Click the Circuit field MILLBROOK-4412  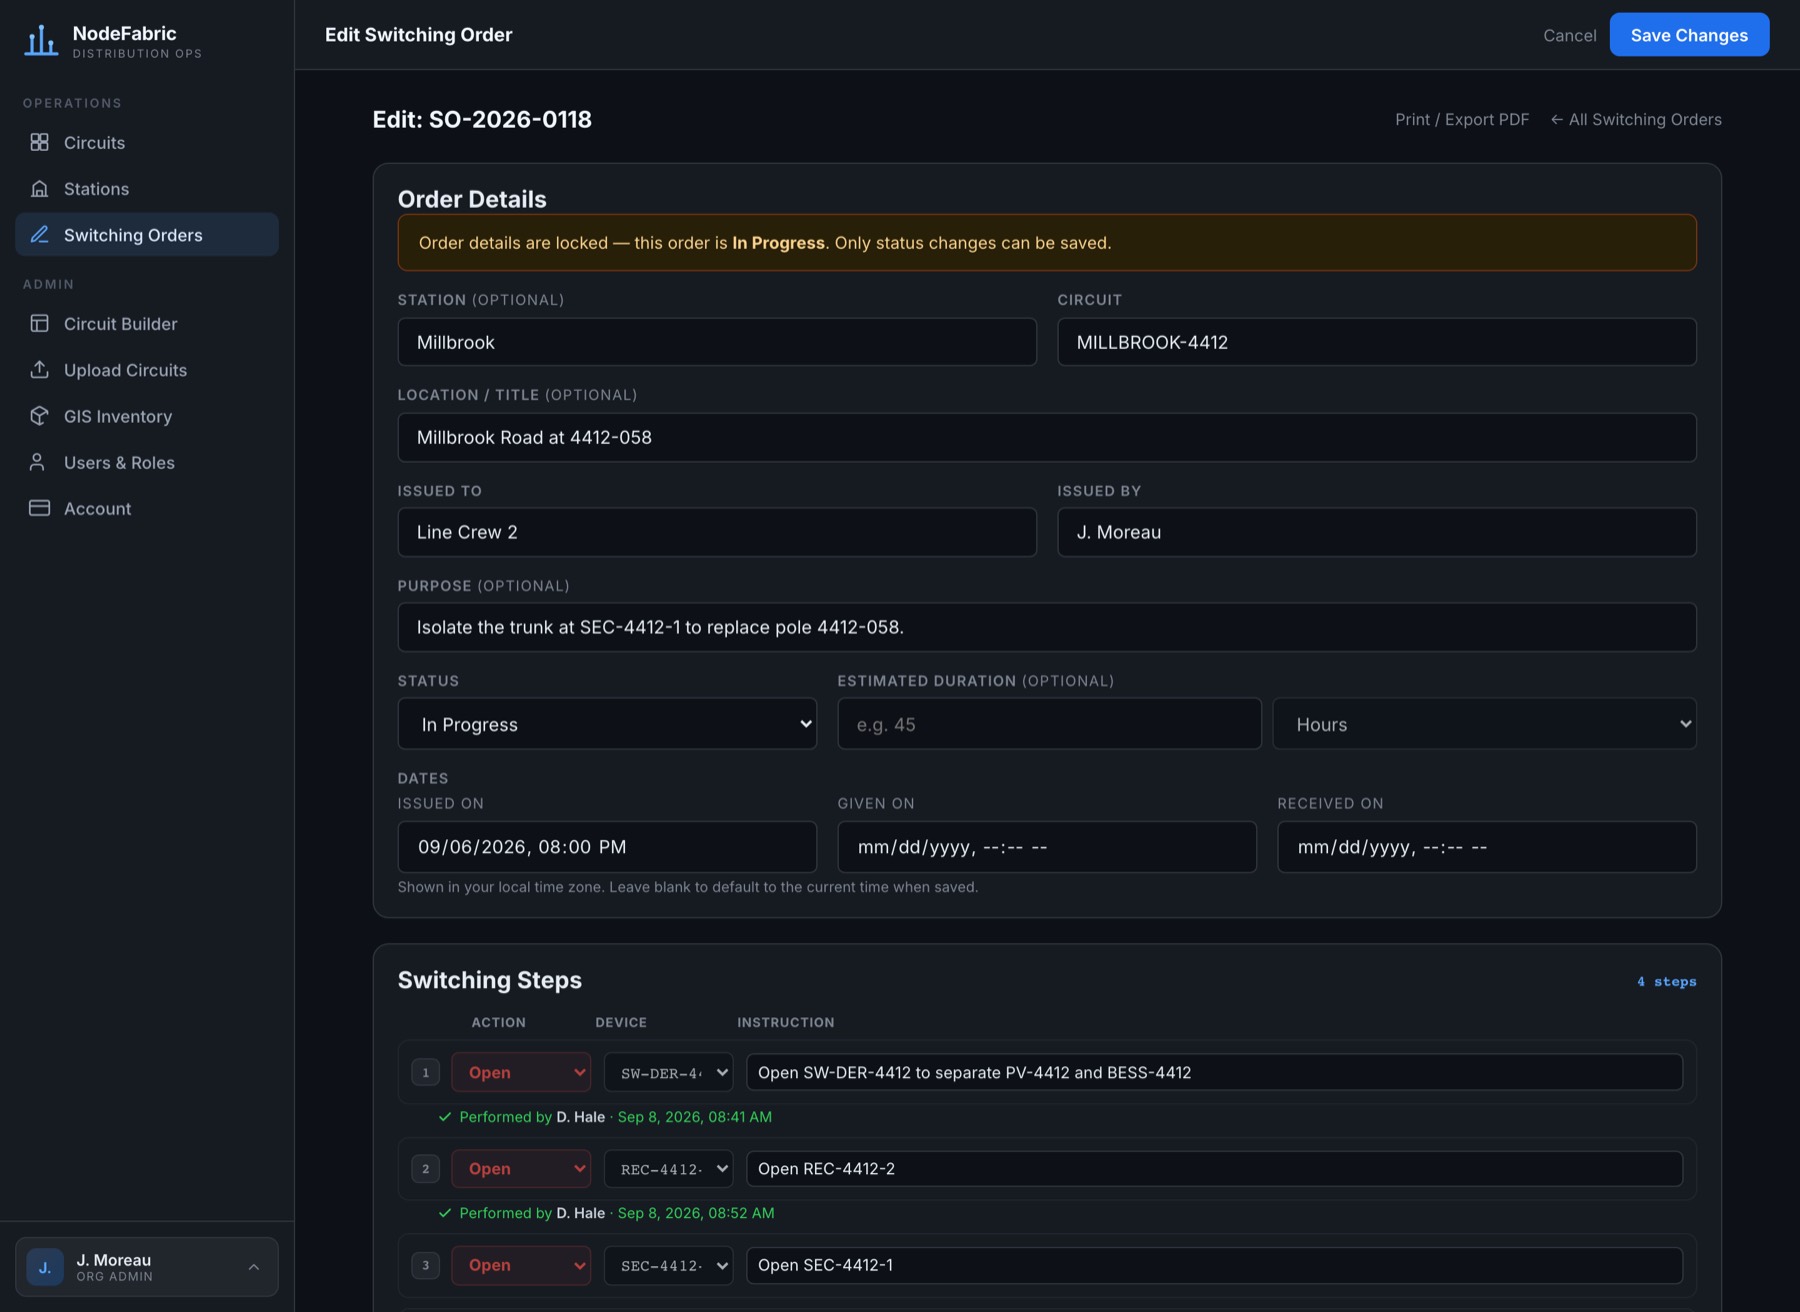(1377, 342)
